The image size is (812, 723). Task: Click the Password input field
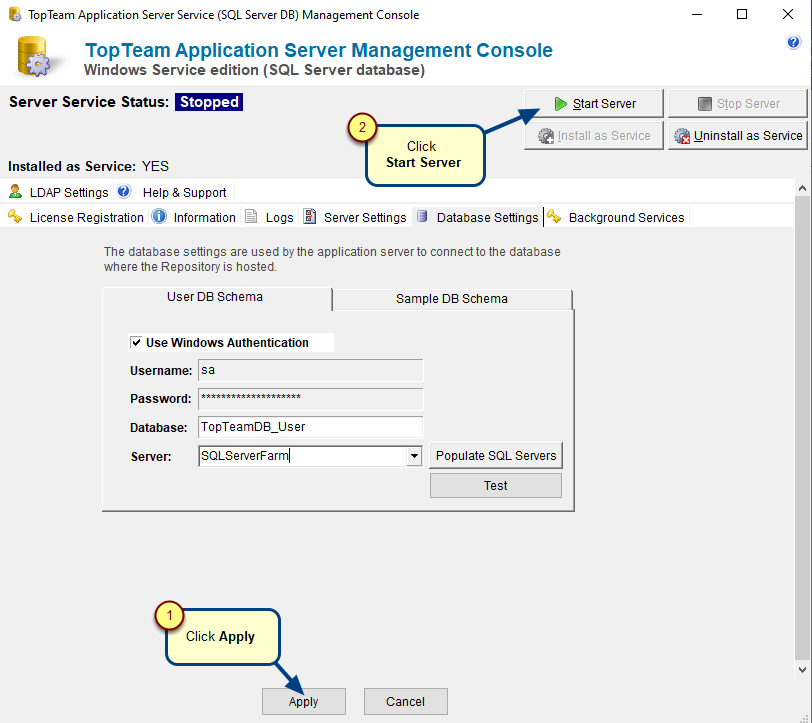coord(311,399)
